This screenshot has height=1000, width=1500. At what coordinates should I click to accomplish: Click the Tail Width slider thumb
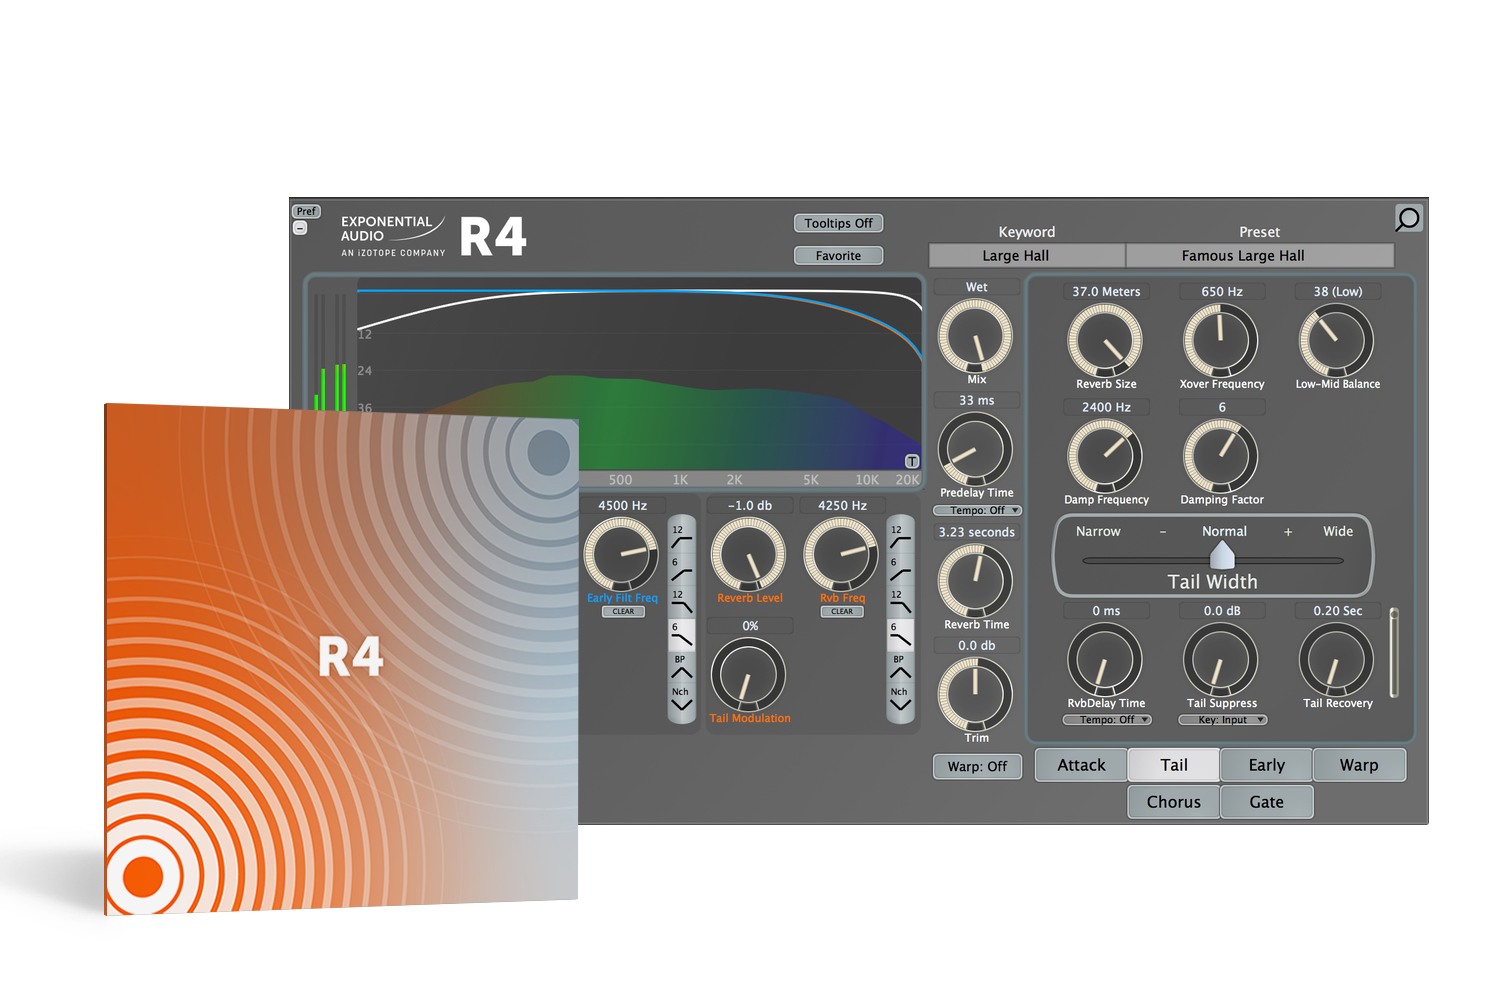(1222, 556)
